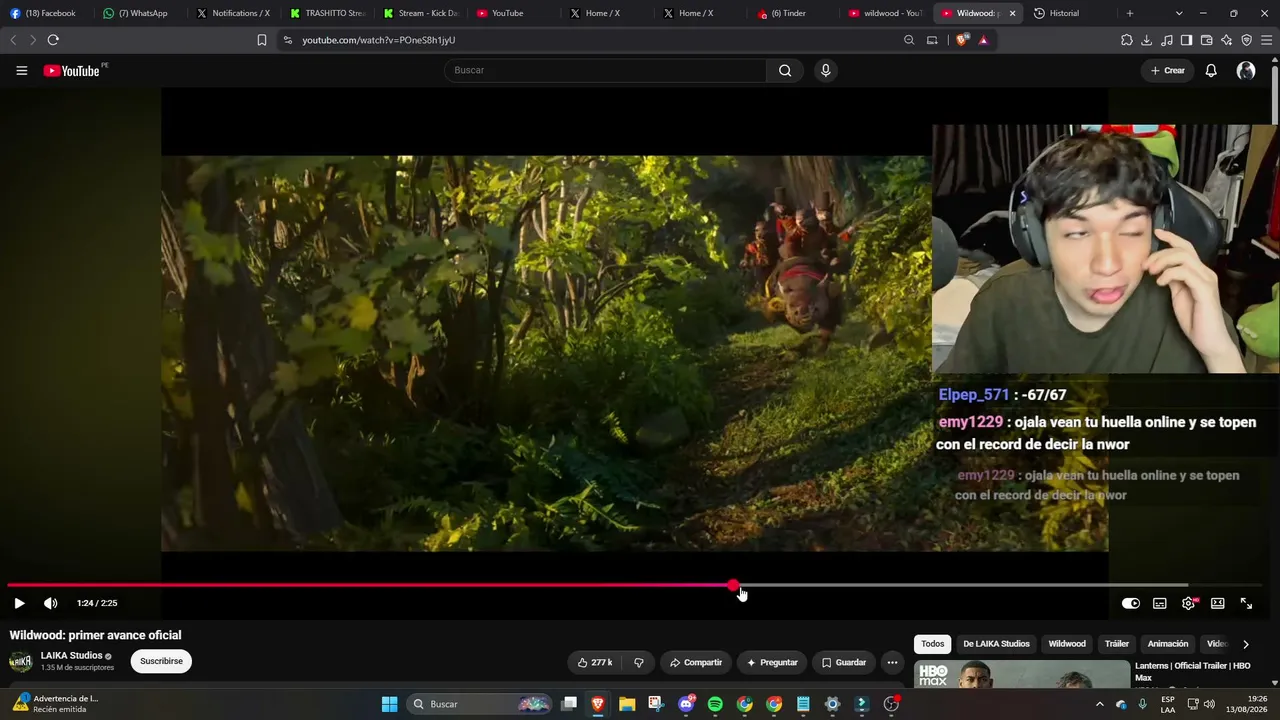The width and height of the screenshot is (1280, 720).
Task: Open Brave Rewards triangle icon
Action: pyautogui.click(x=984, y=40)
